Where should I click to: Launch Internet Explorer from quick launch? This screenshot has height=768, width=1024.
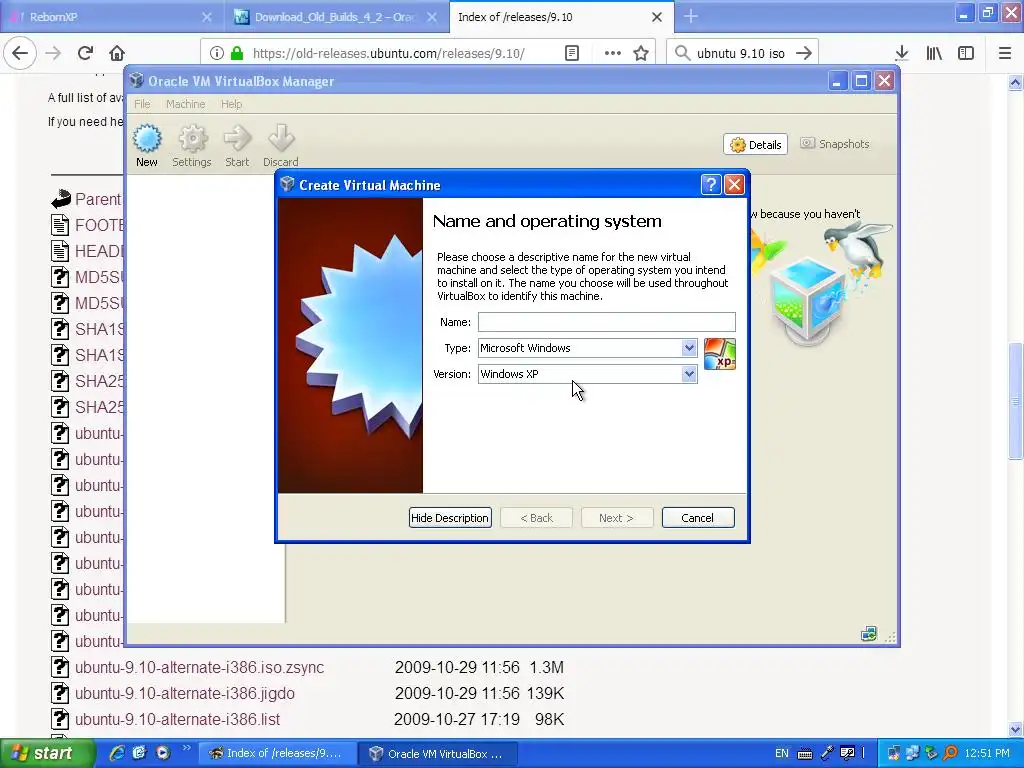coord(117,753)
